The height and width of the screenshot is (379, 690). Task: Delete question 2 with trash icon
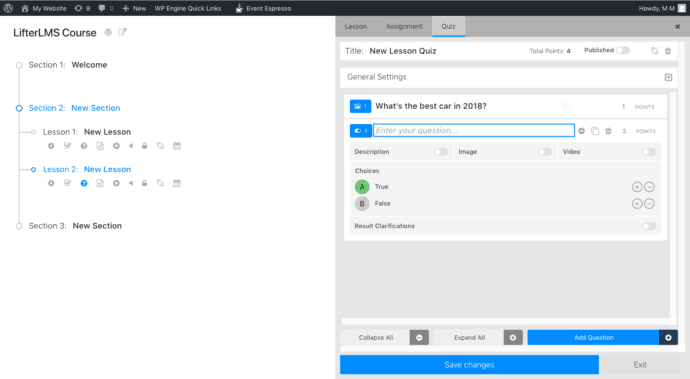click(x=608, y=131)
